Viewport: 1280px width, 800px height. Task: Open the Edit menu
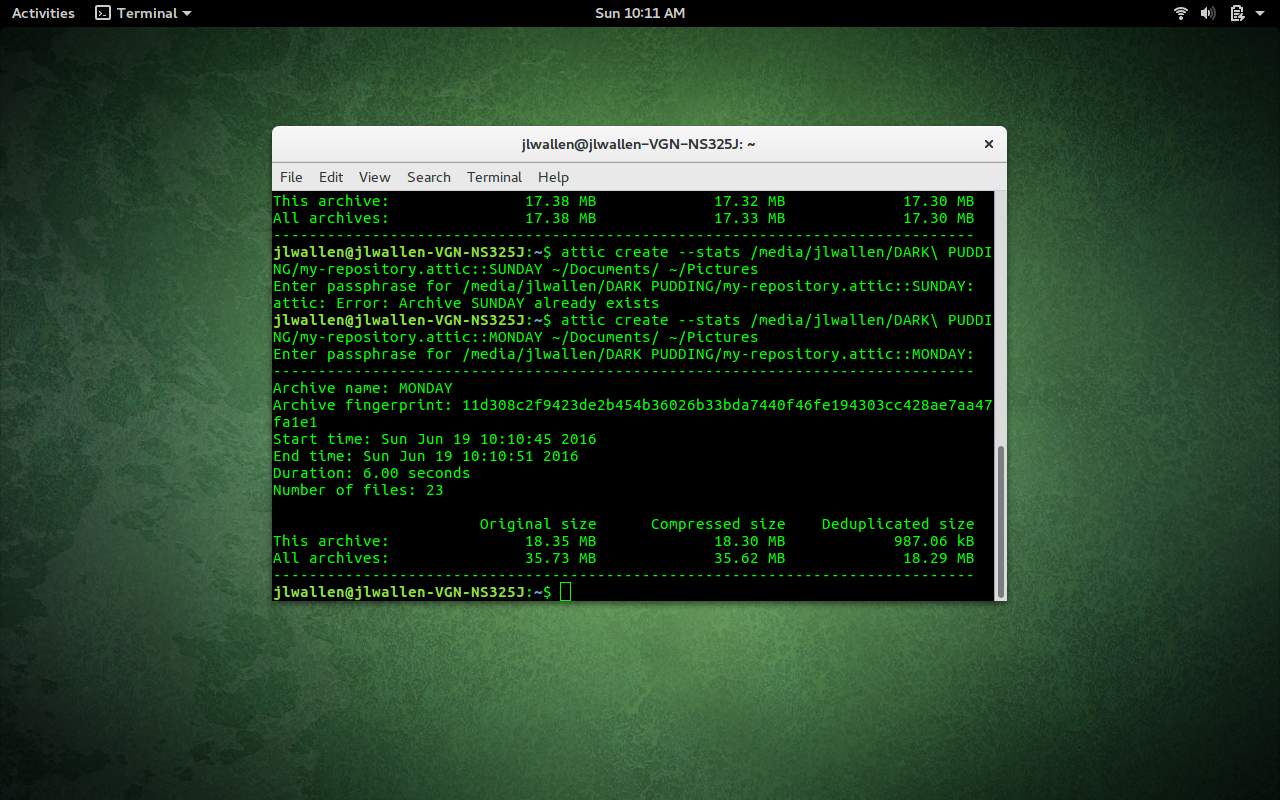point(331,177)
